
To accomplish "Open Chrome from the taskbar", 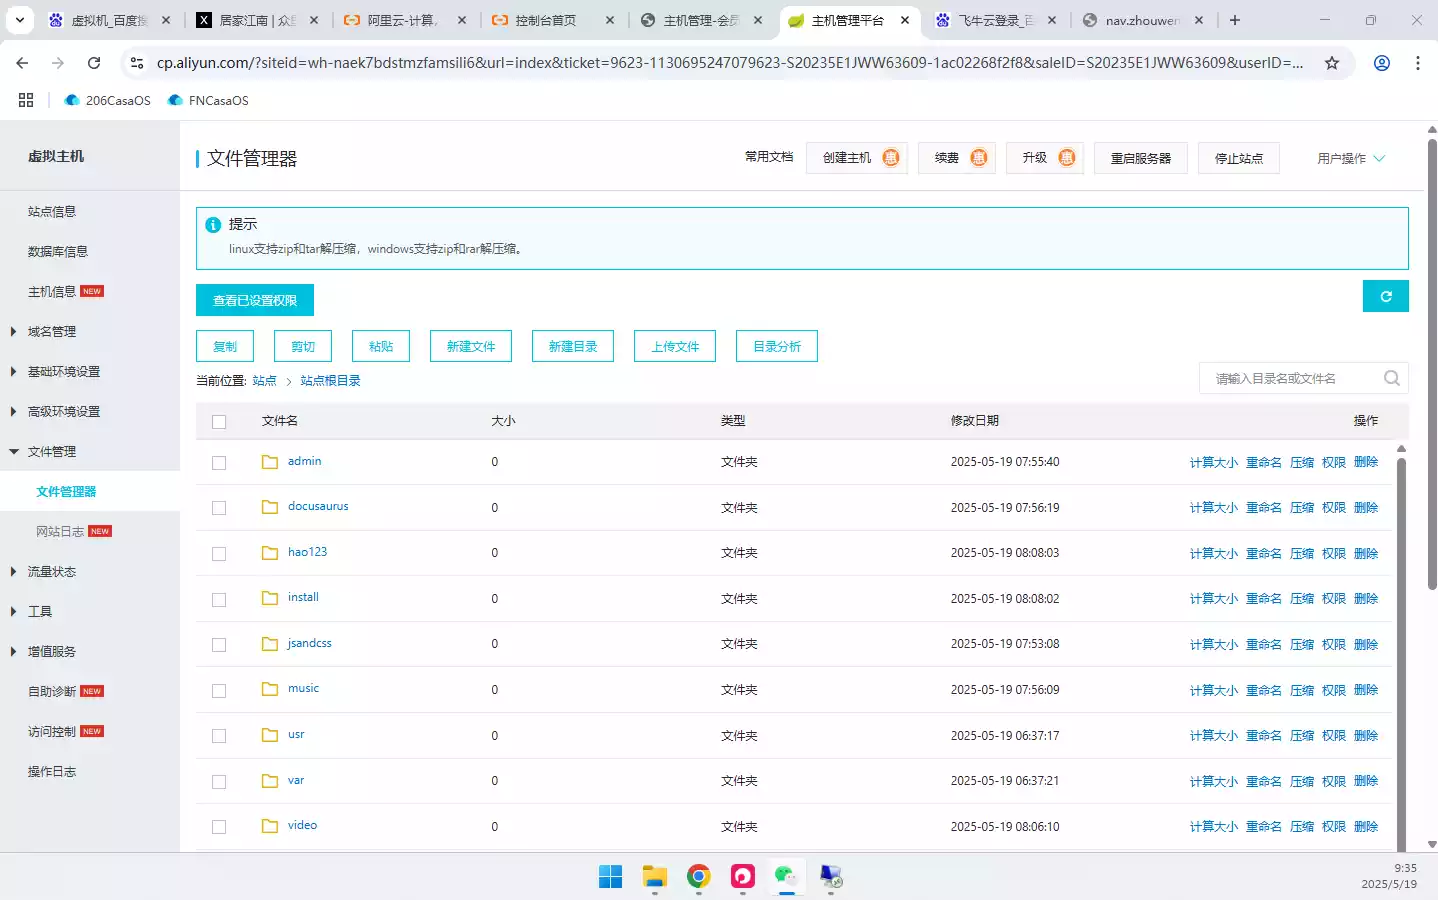I will 698,877.
